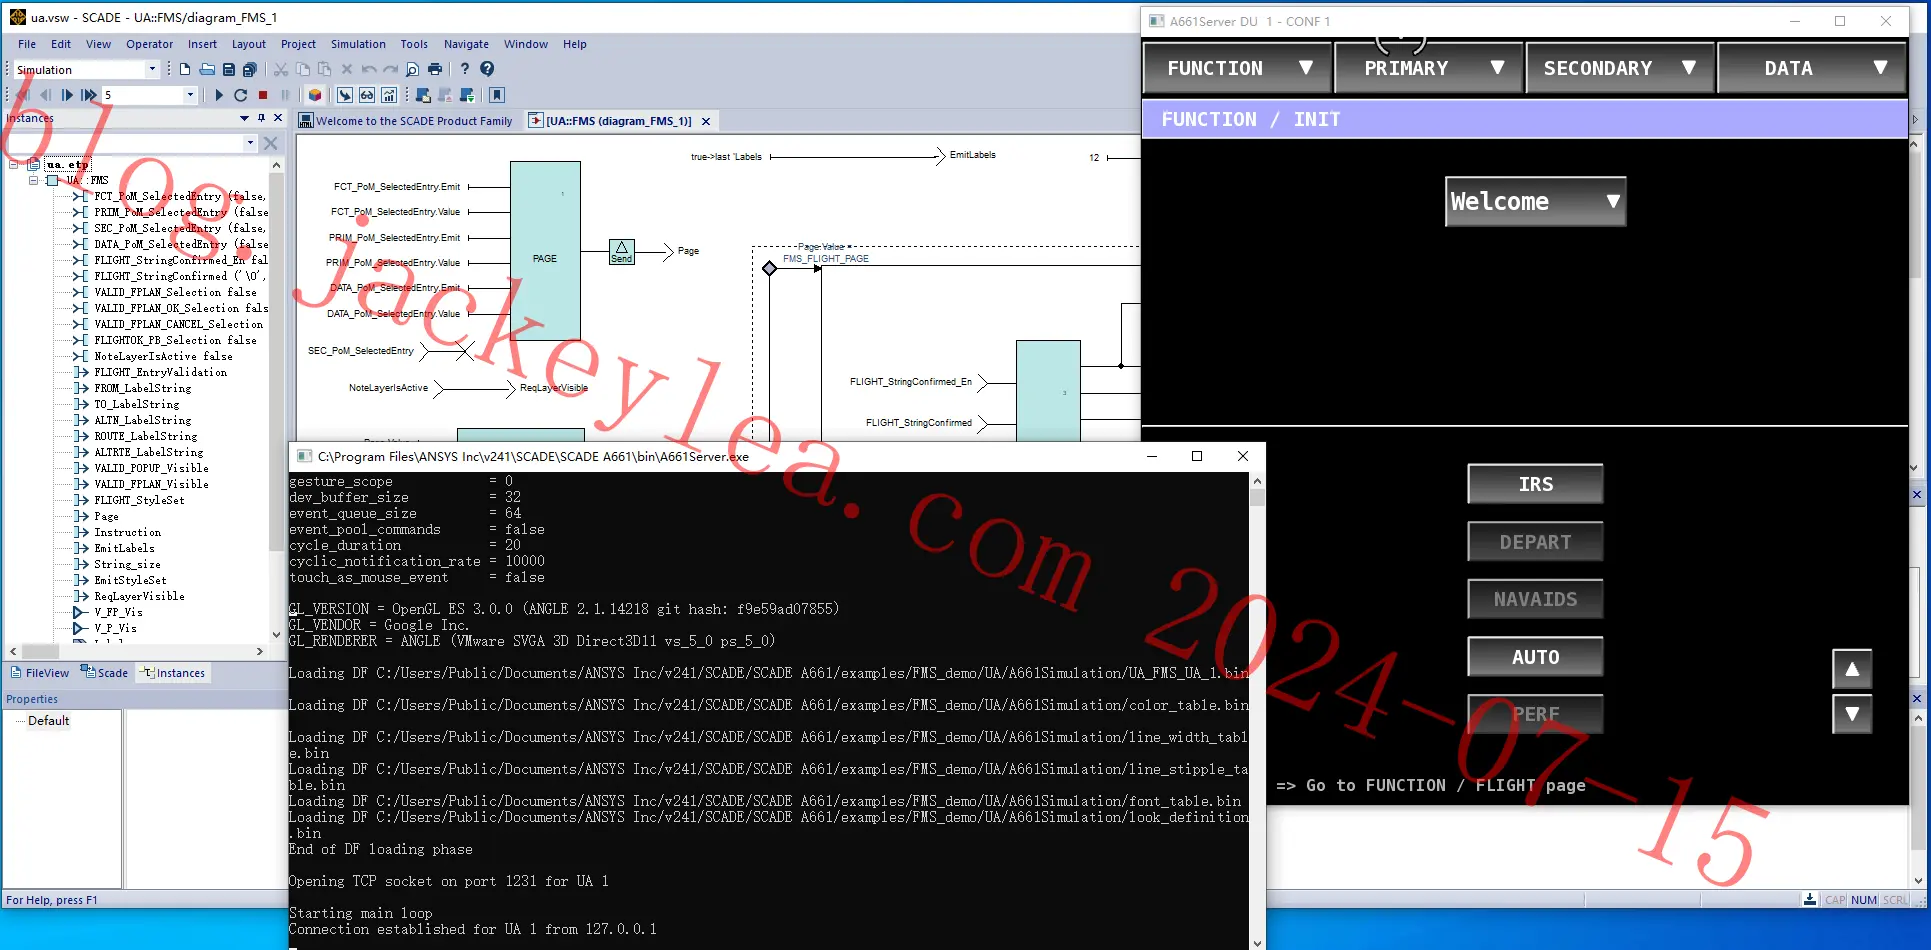Select the FLIGHT_EntryValidation tree item

pyautogui.click(x=160, y=372)
